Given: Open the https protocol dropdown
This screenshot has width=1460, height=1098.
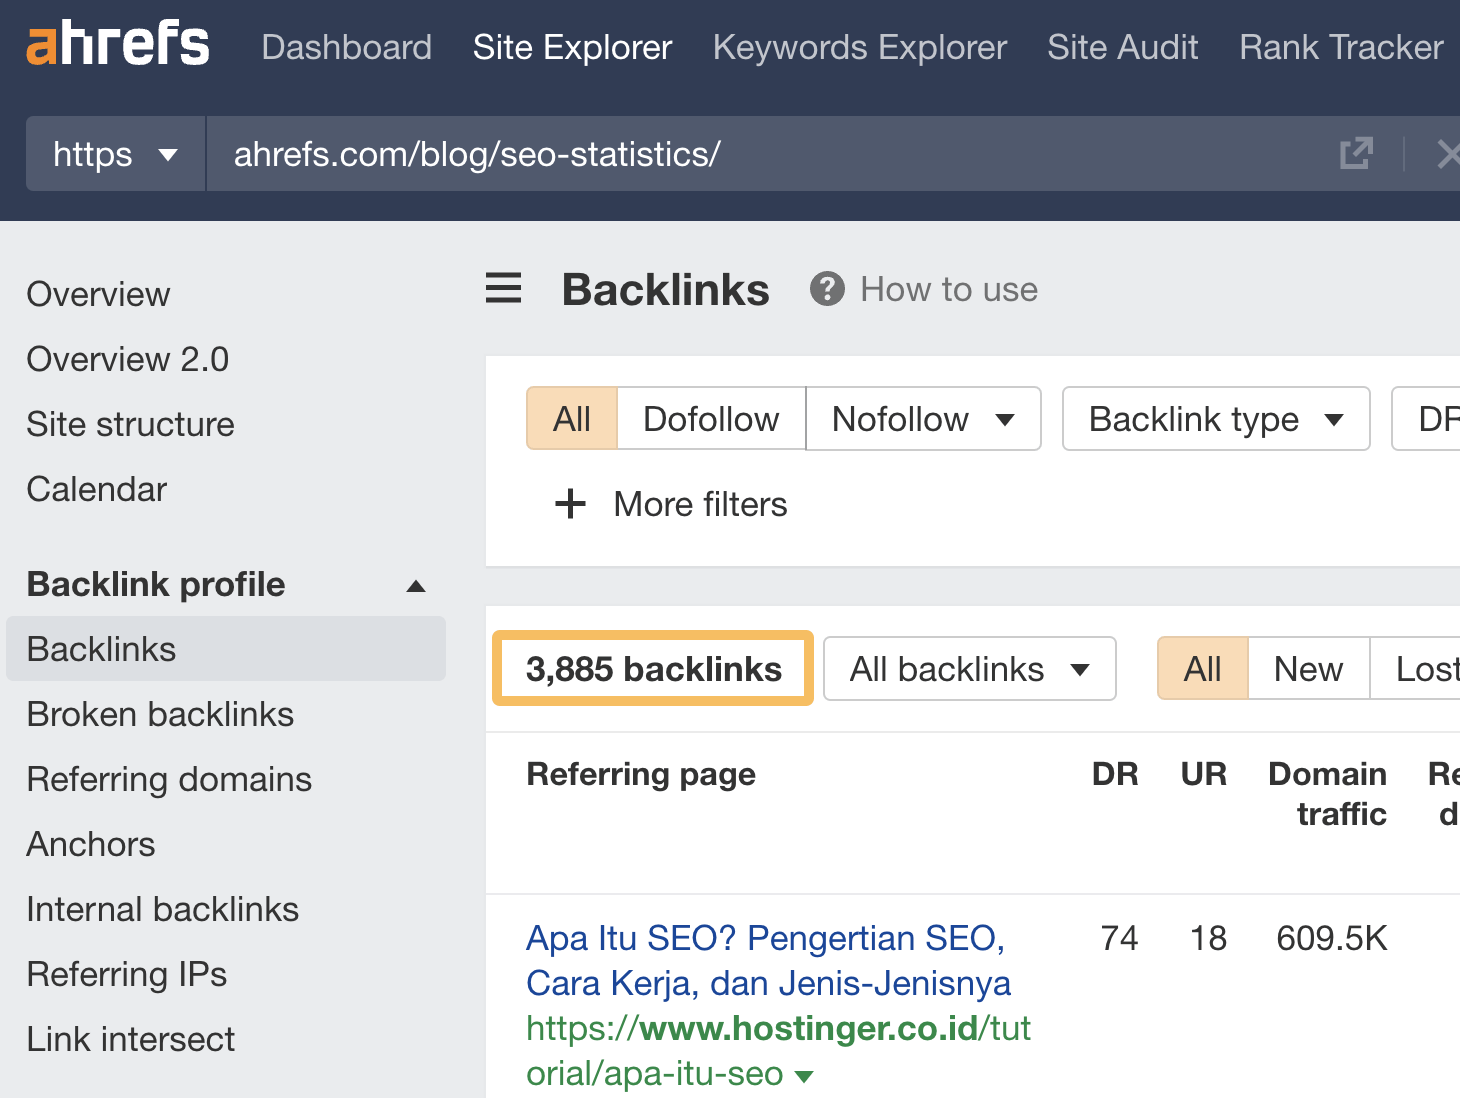Looking at the screenshot, I should (x=113, y=153).
